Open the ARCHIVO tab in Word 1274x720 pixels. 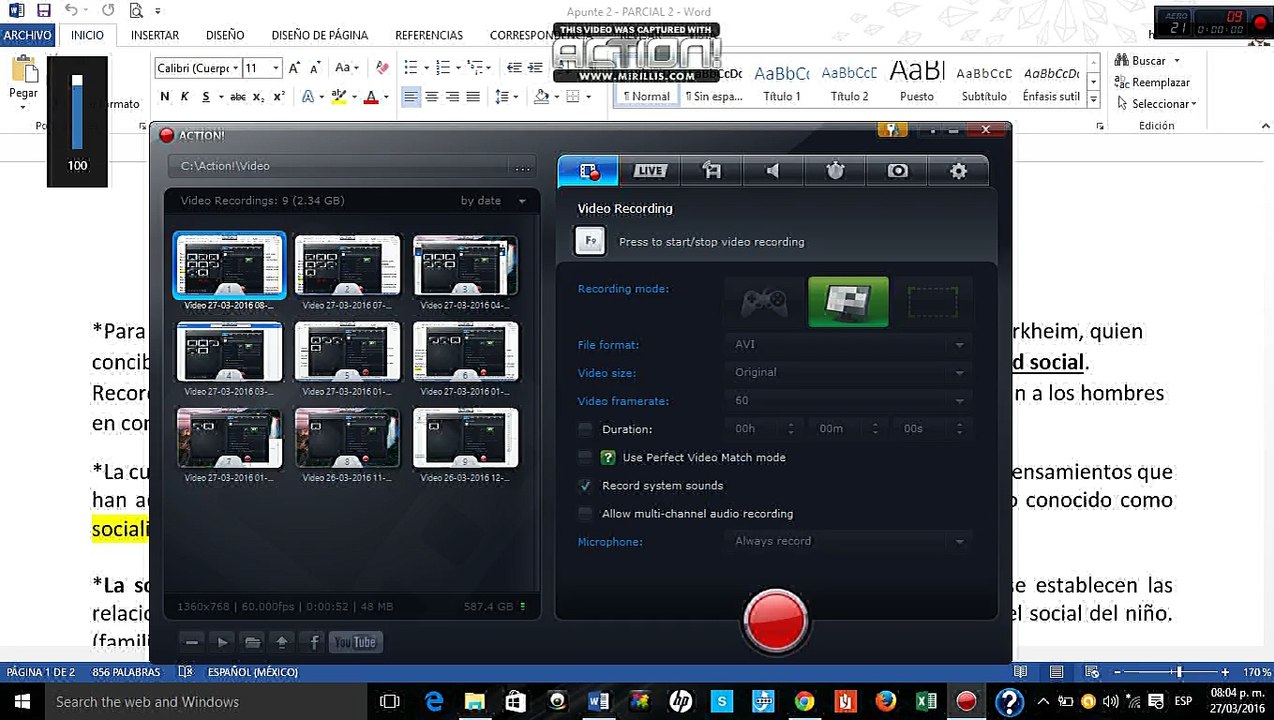[x=27, y=35]
